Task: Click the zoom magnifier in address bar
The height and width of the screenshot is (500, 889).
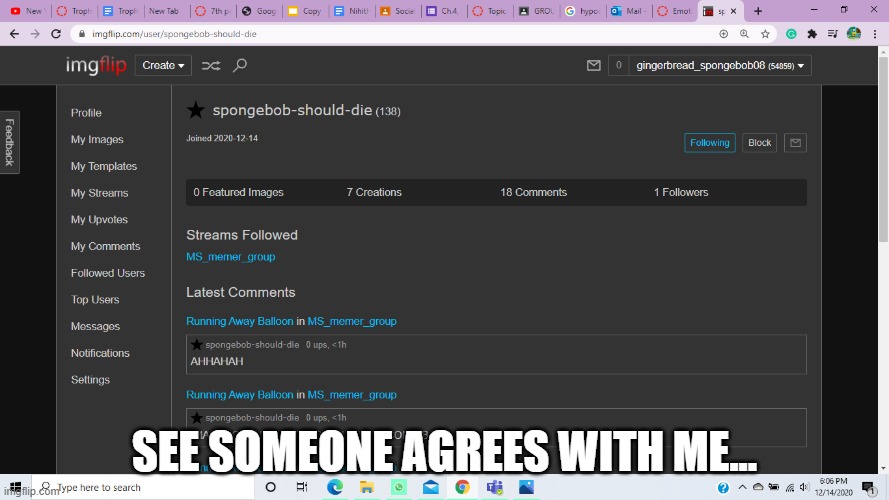Action: coord(744,34)
